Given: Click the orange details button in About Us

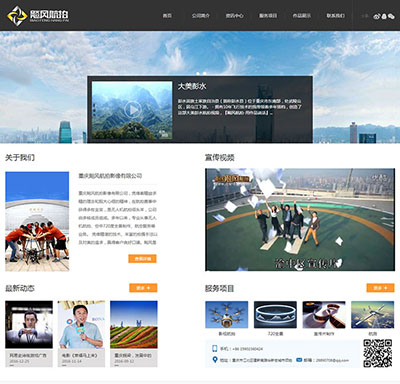Looking at the screenshot, I should (142, 259).
